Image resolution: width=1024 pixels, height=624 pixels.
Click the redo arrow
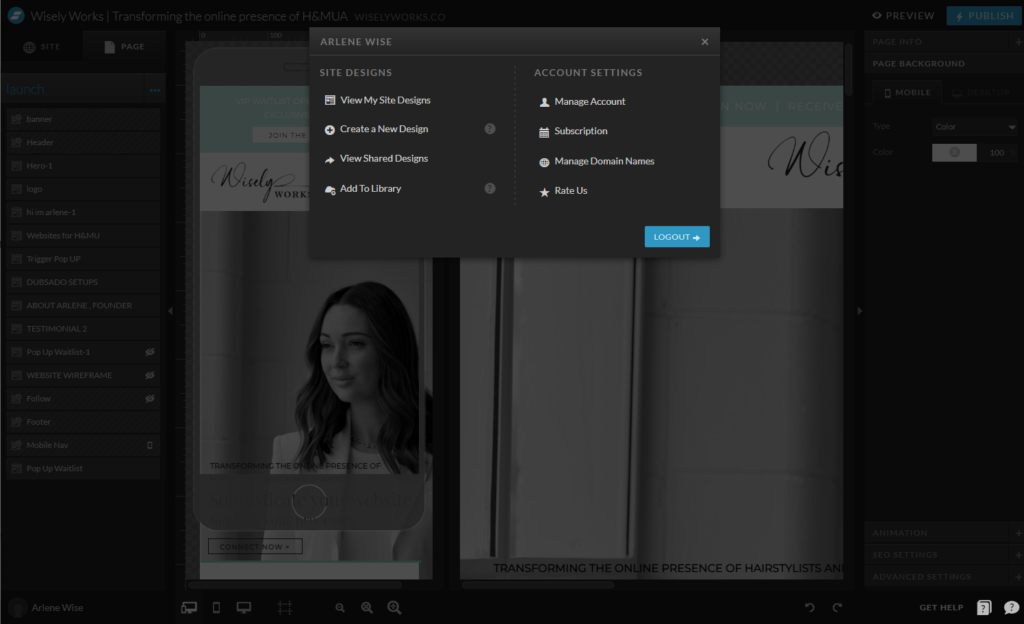(x=837, y=608)
